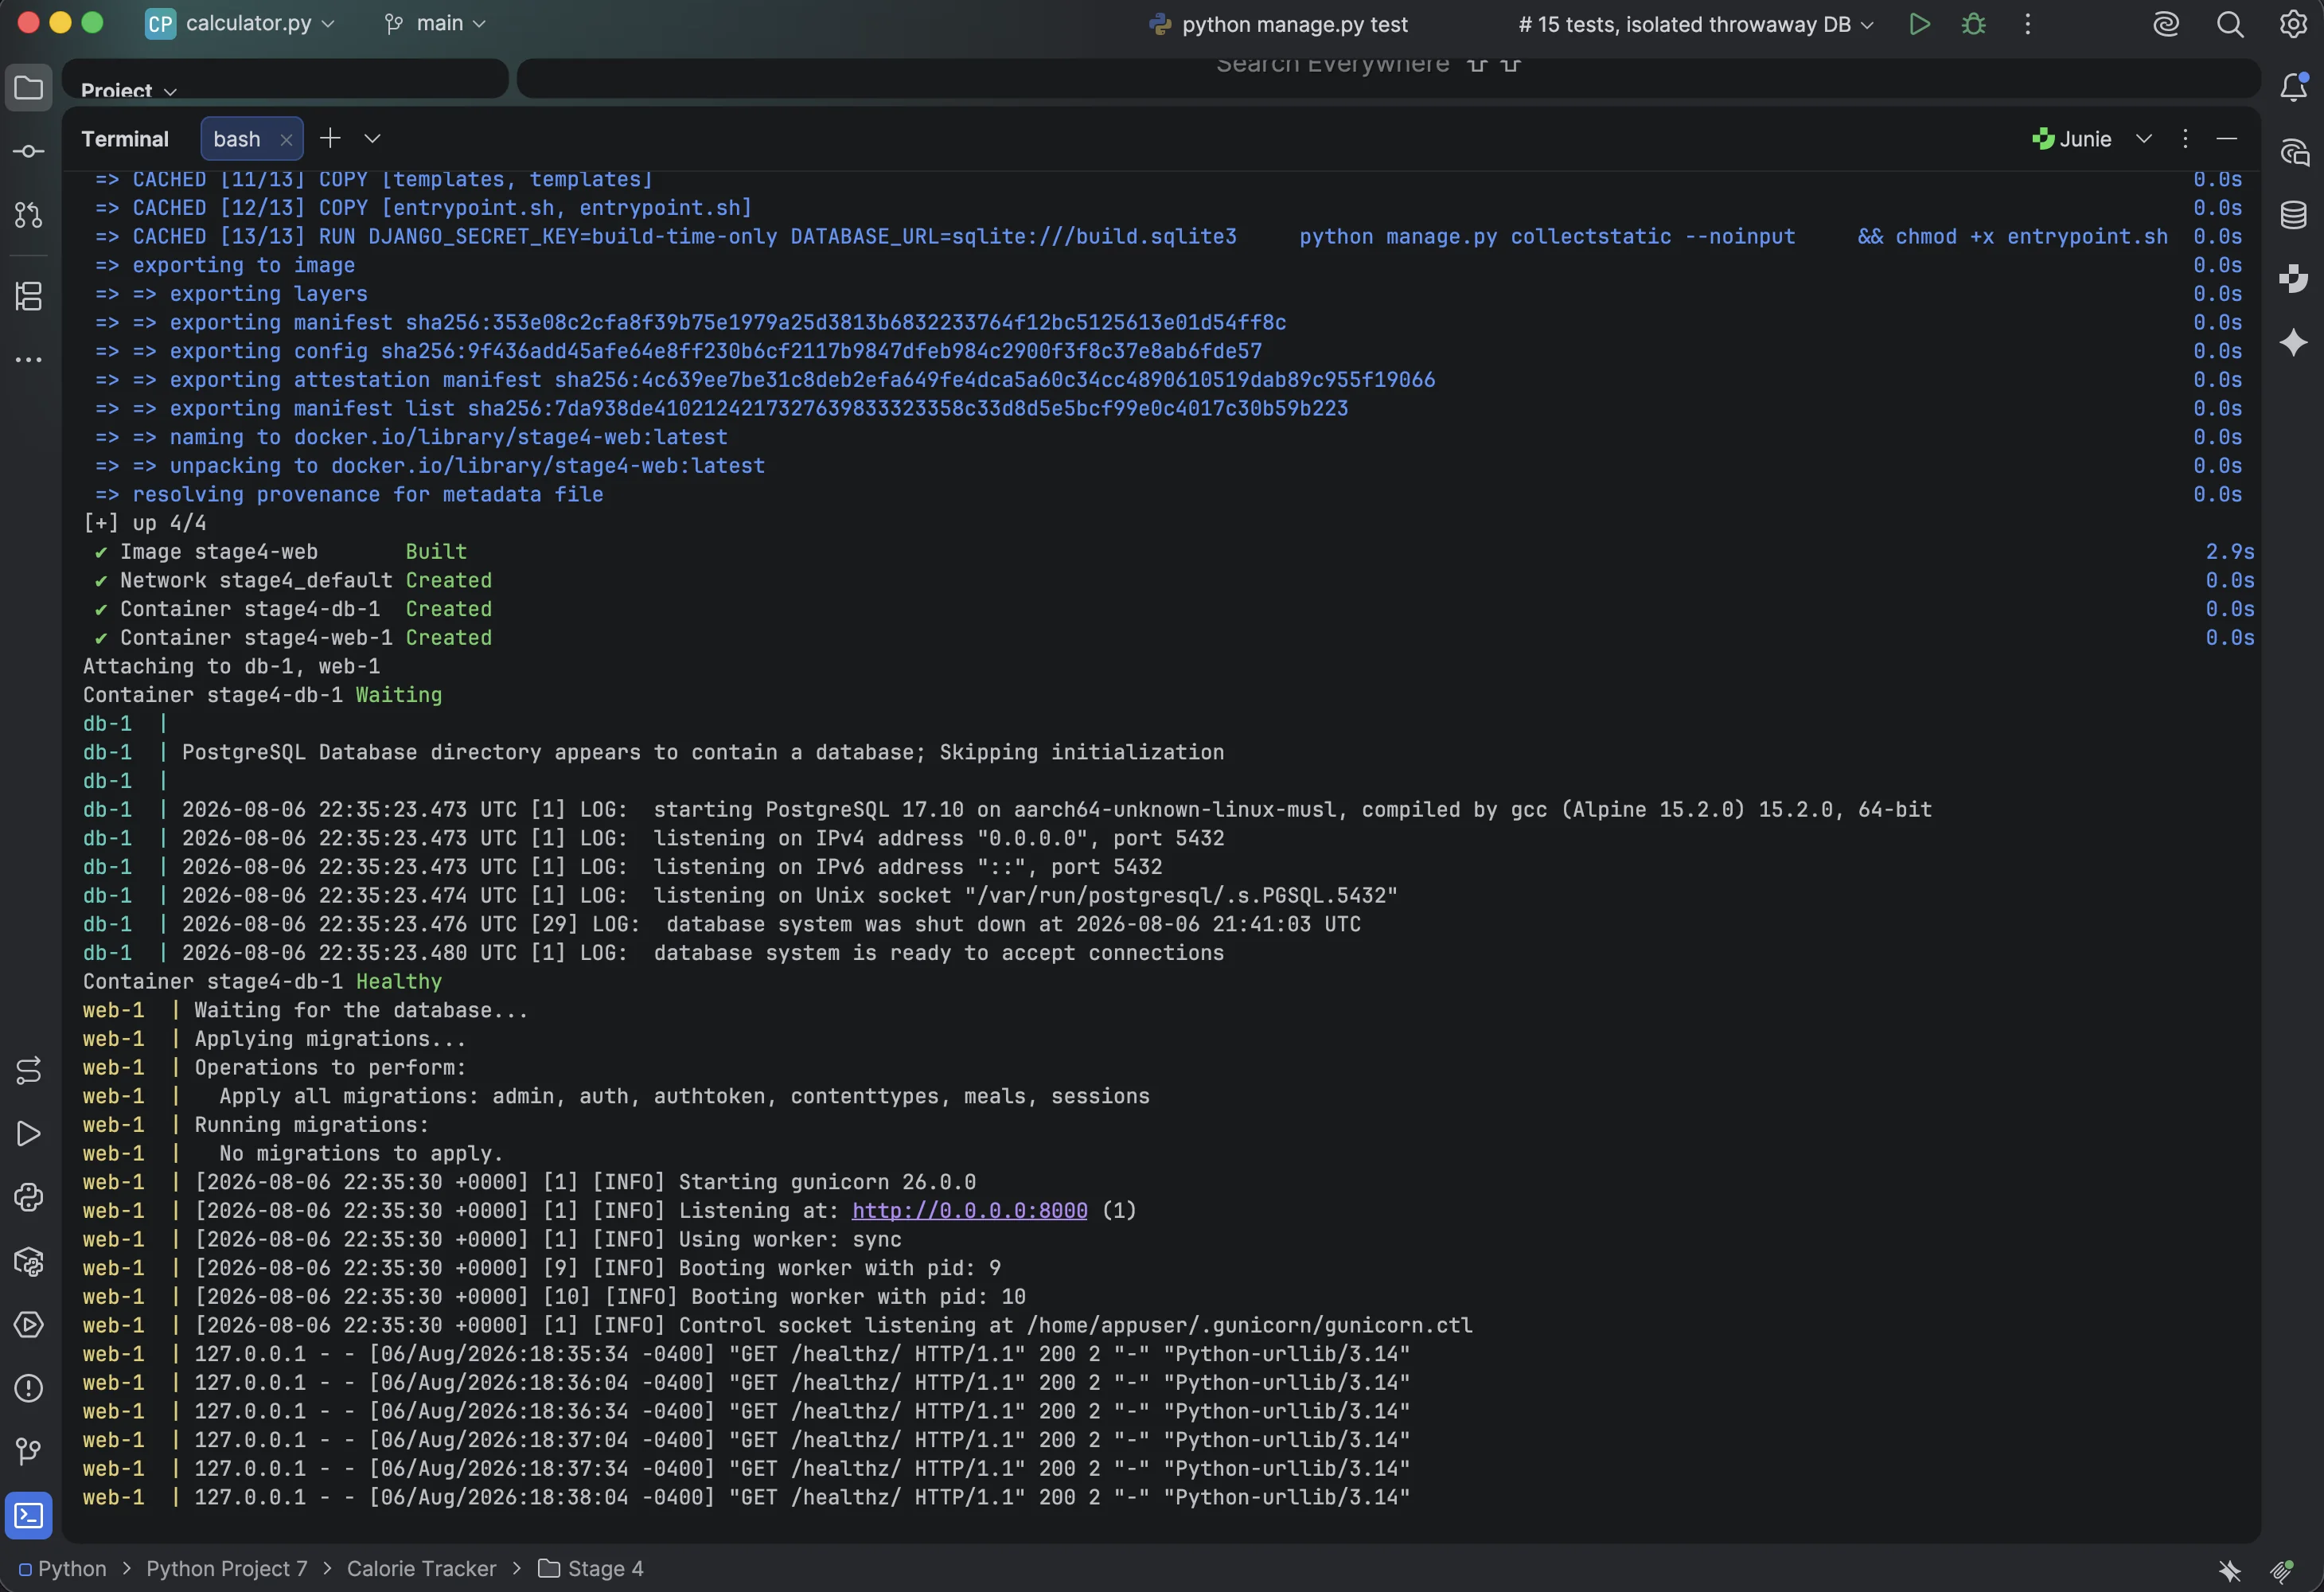Screen dimensions: 2324x1592
Task: Open the Project tool window folder icon
Action: click(28, 88)
